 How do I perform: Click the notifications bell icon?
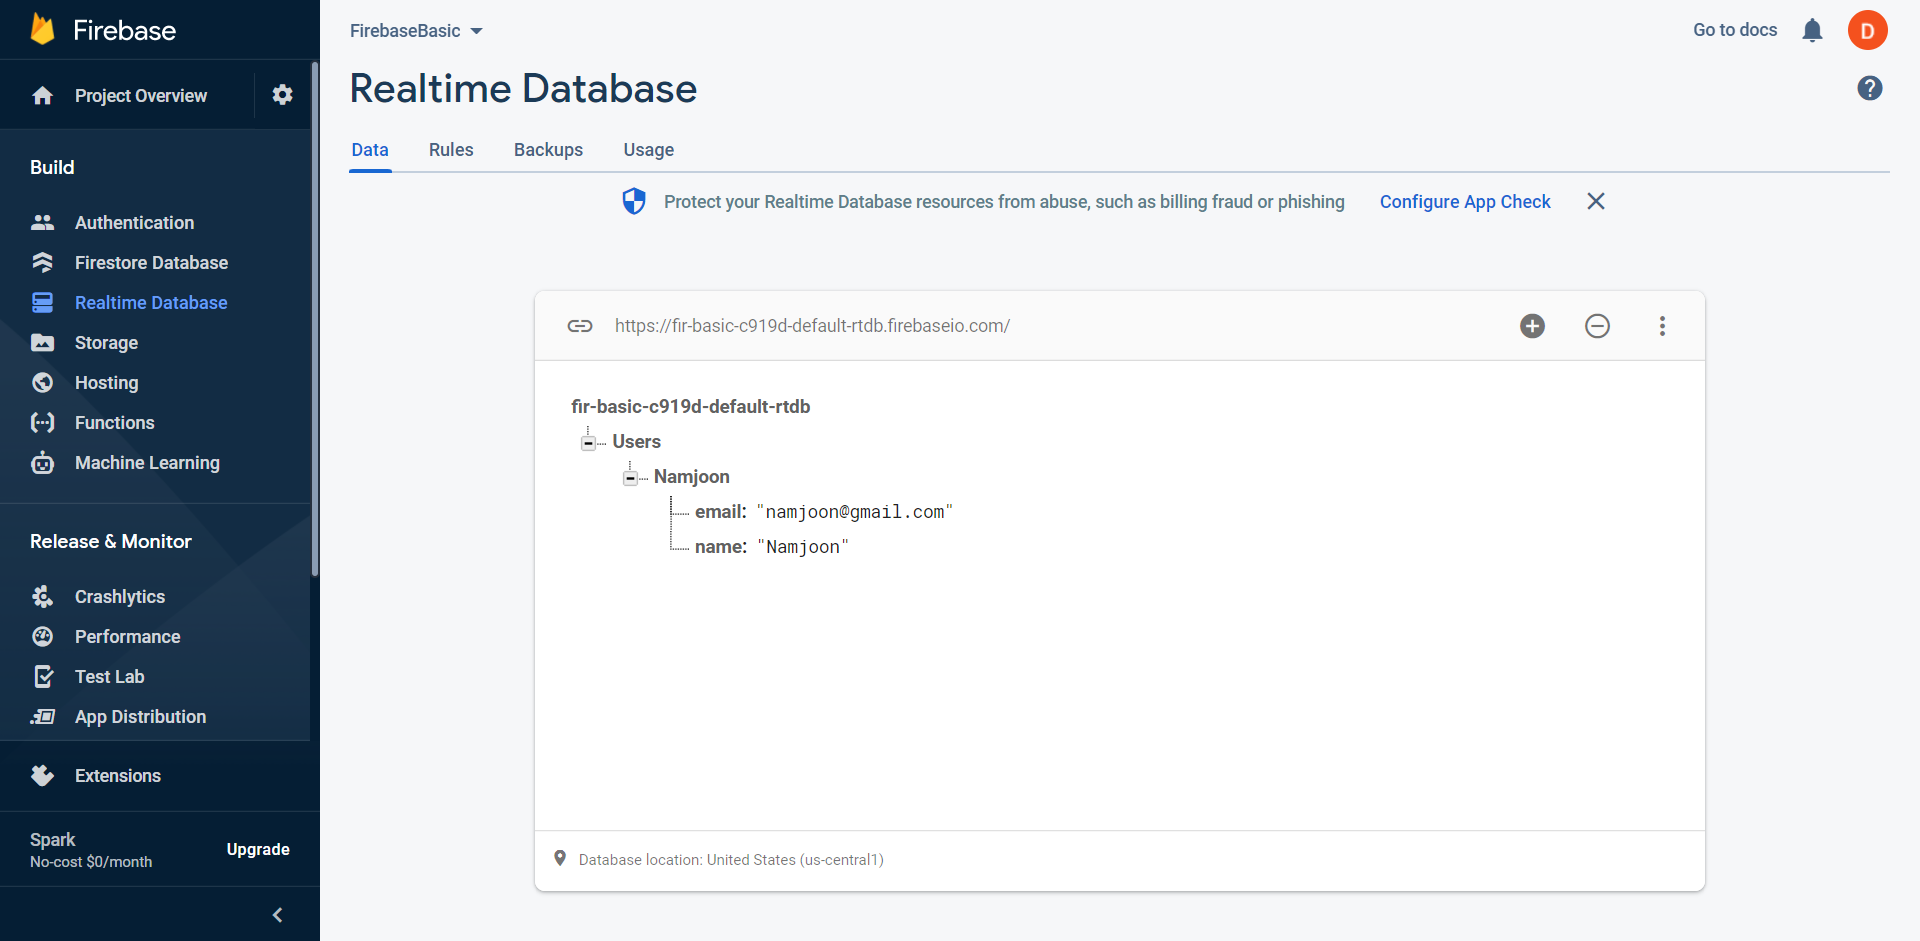[x=1812, y=30]
